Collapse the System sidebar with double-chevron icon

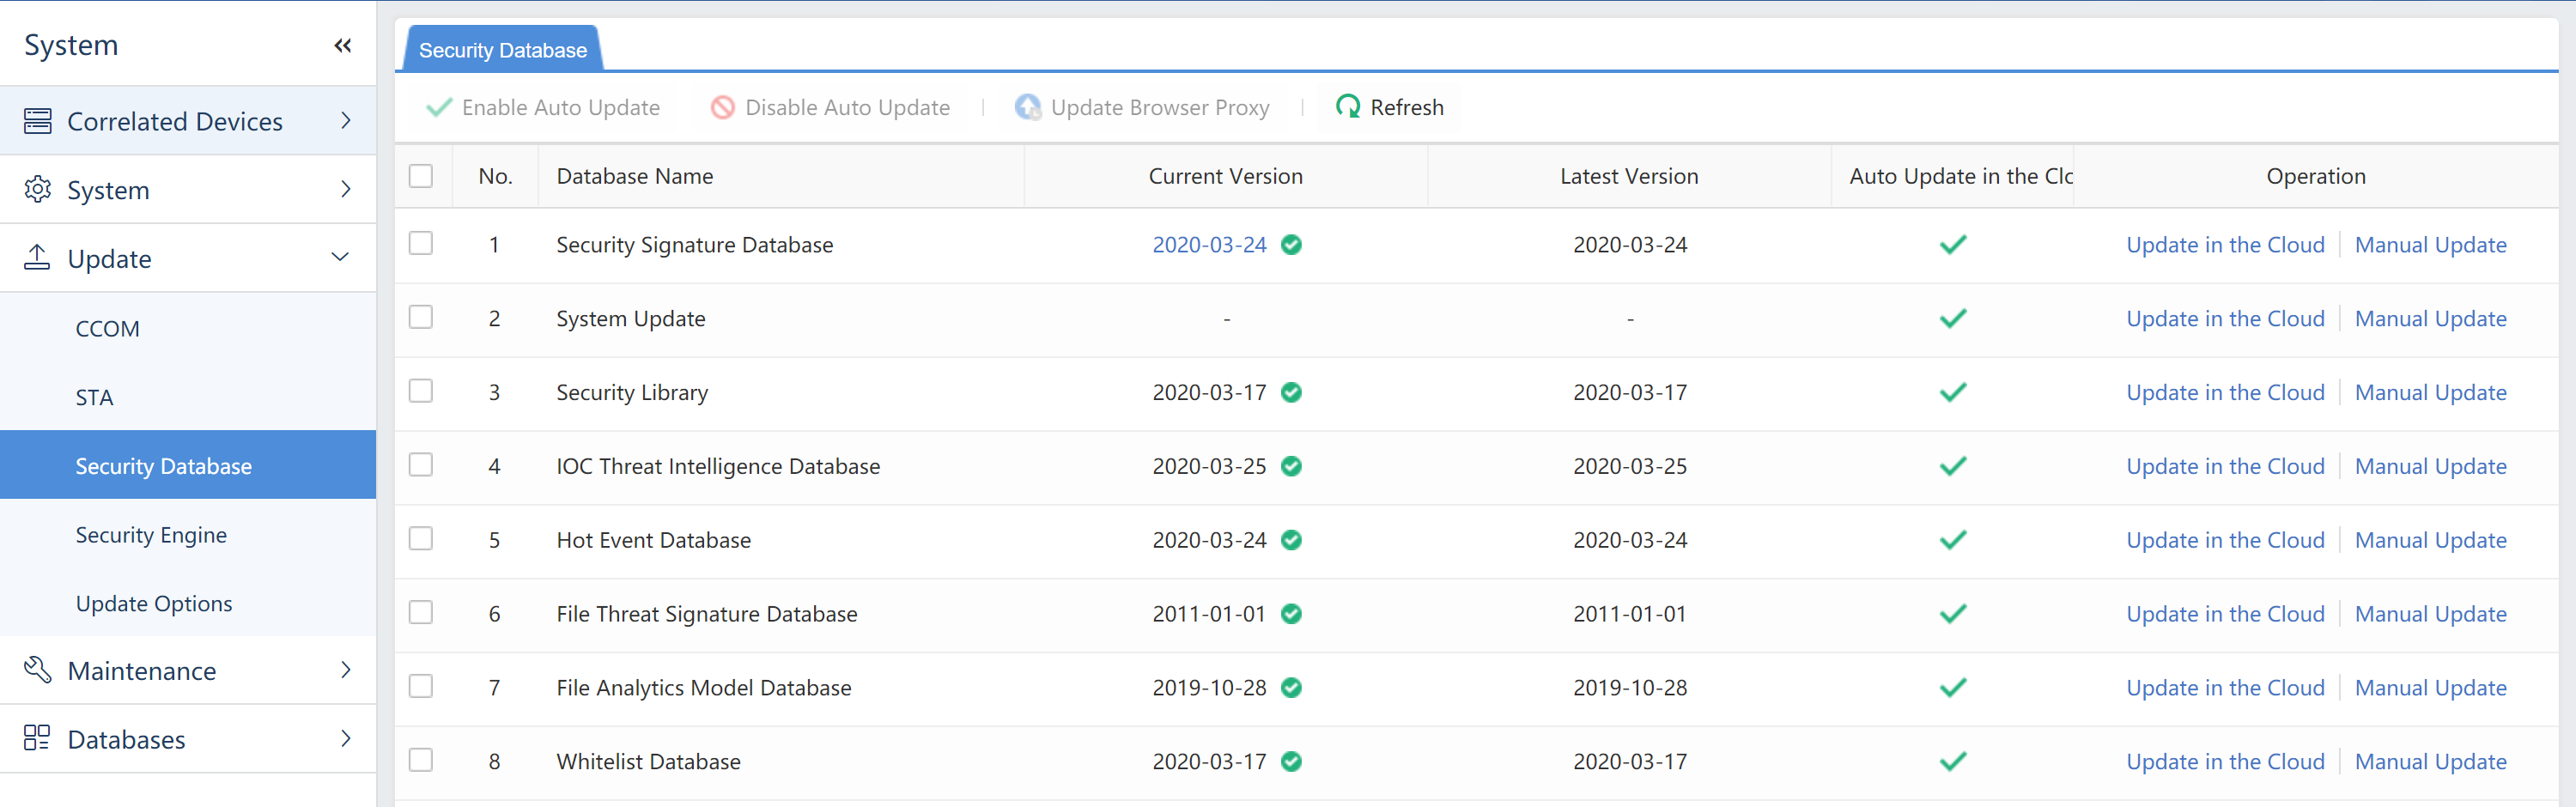point(343,45)
